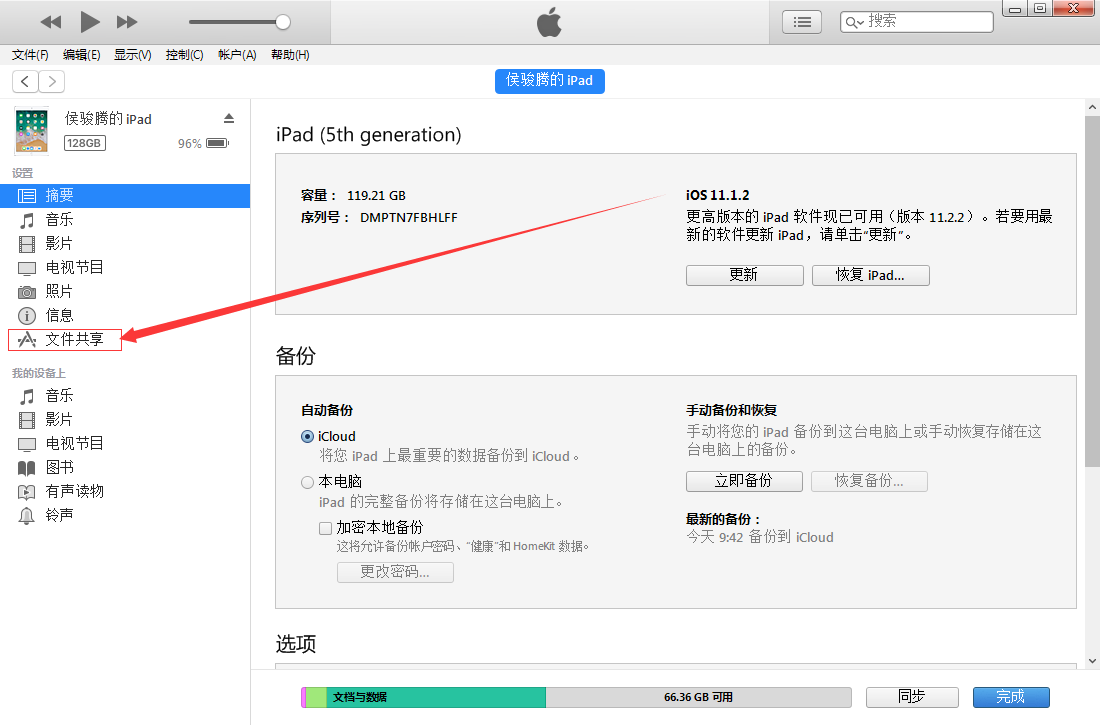Click the 66.36 GB 可用 storage segment

[699, 697]
